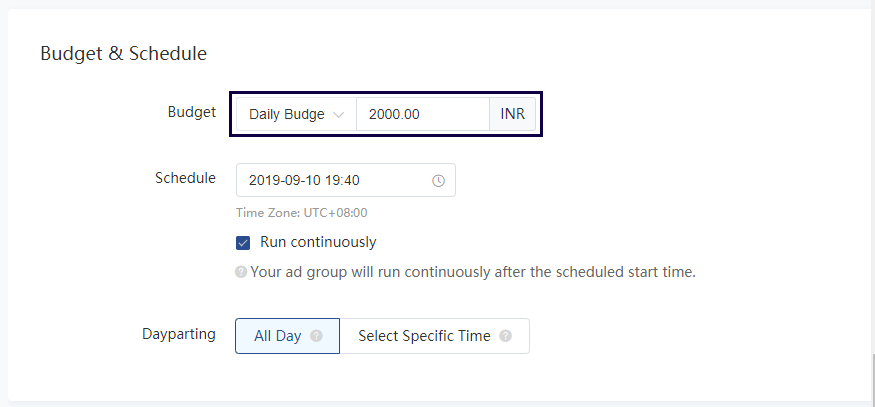Click the clock icon in the Schedule field

pyautogui.click(x=438, y=181)
